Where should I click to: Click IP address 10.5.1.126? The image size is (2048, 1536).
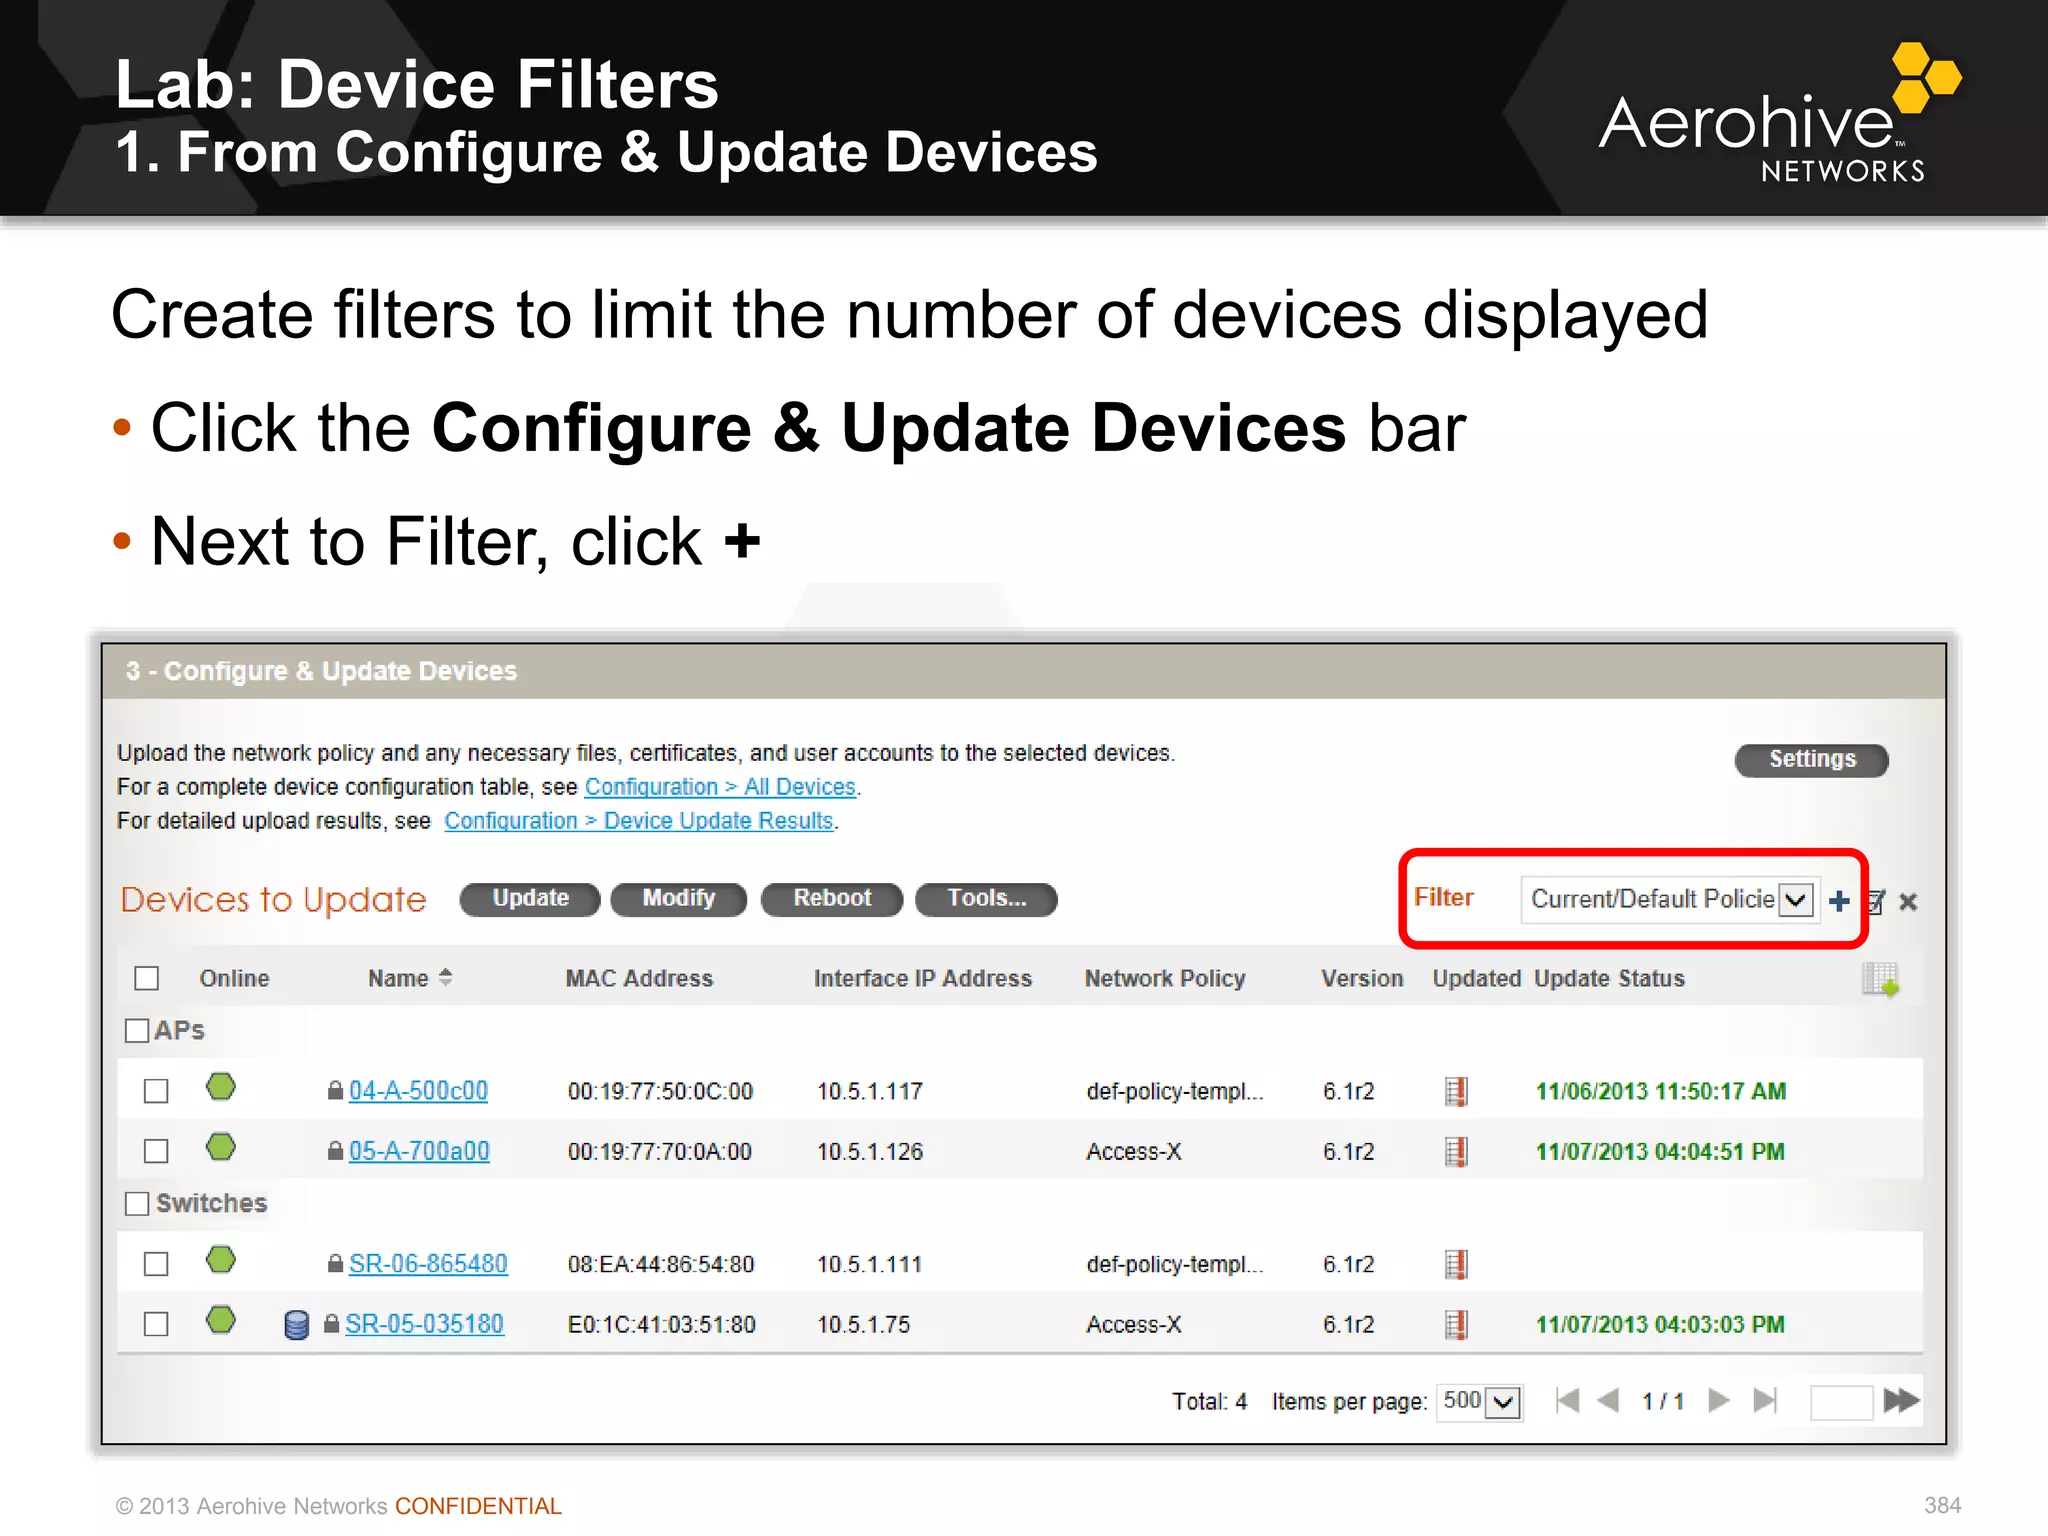point(870,1152)
